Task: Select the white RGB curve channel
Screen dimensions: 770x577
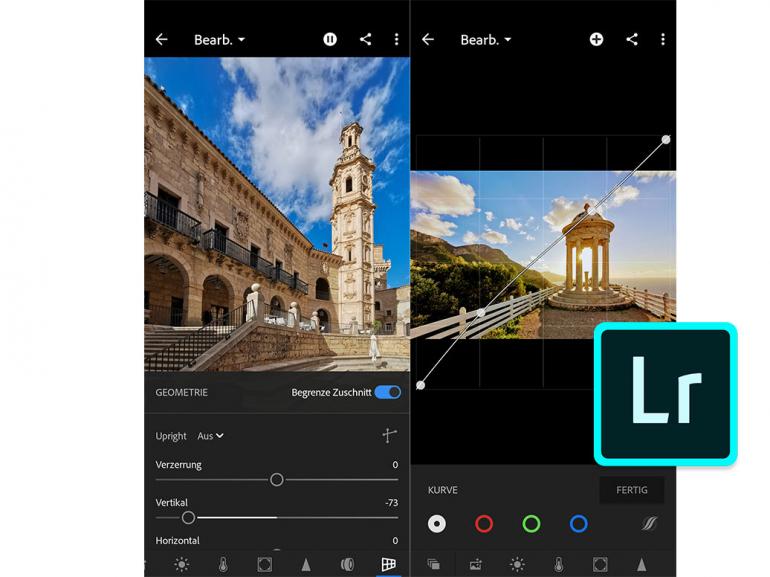Action: 437,523
